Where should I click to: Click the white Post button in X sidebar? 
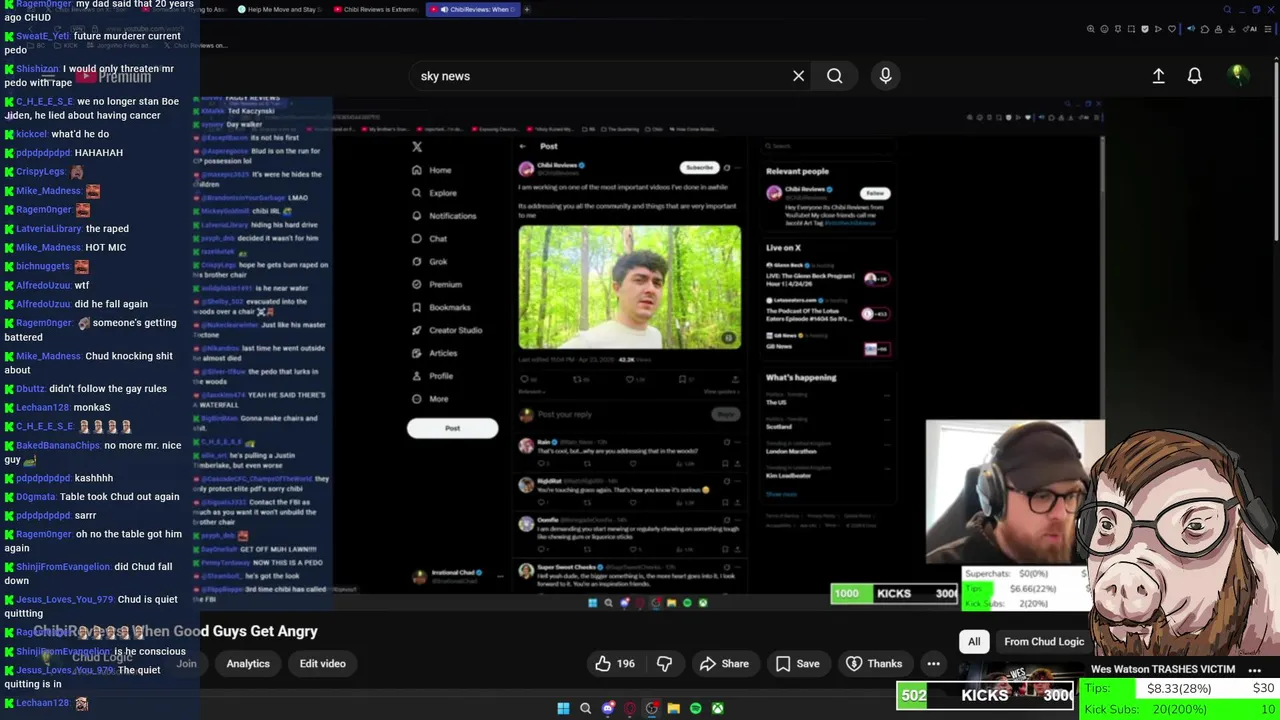(452, 428)
